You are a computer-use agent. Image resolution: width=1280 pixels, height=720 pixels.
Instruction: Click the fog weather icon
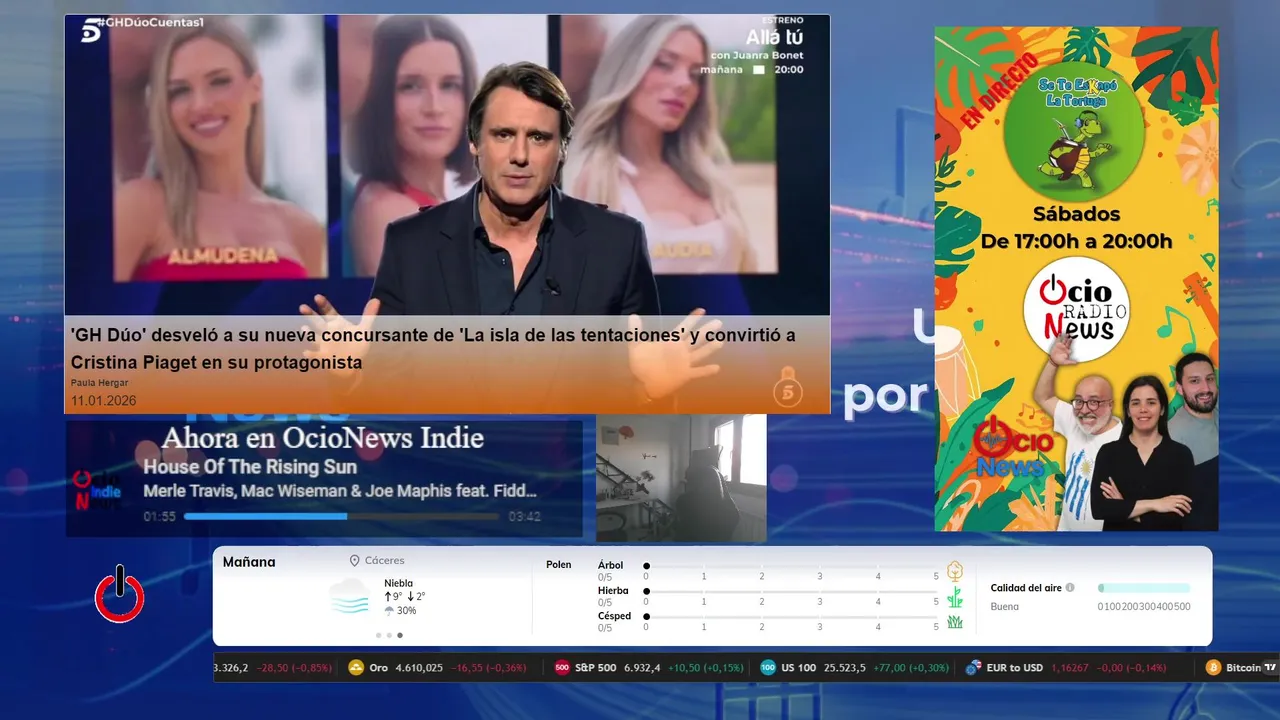[x=349, y=597]
